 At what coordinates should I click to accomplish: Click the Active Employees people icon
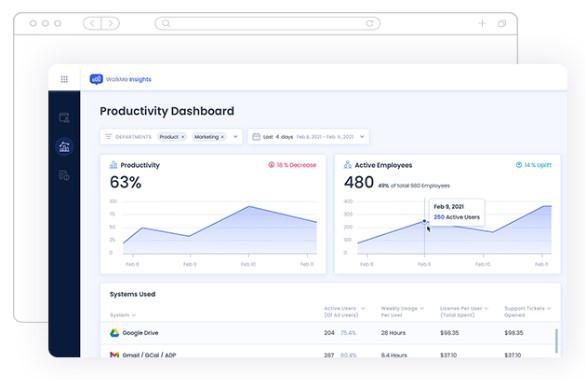point(348,164)
